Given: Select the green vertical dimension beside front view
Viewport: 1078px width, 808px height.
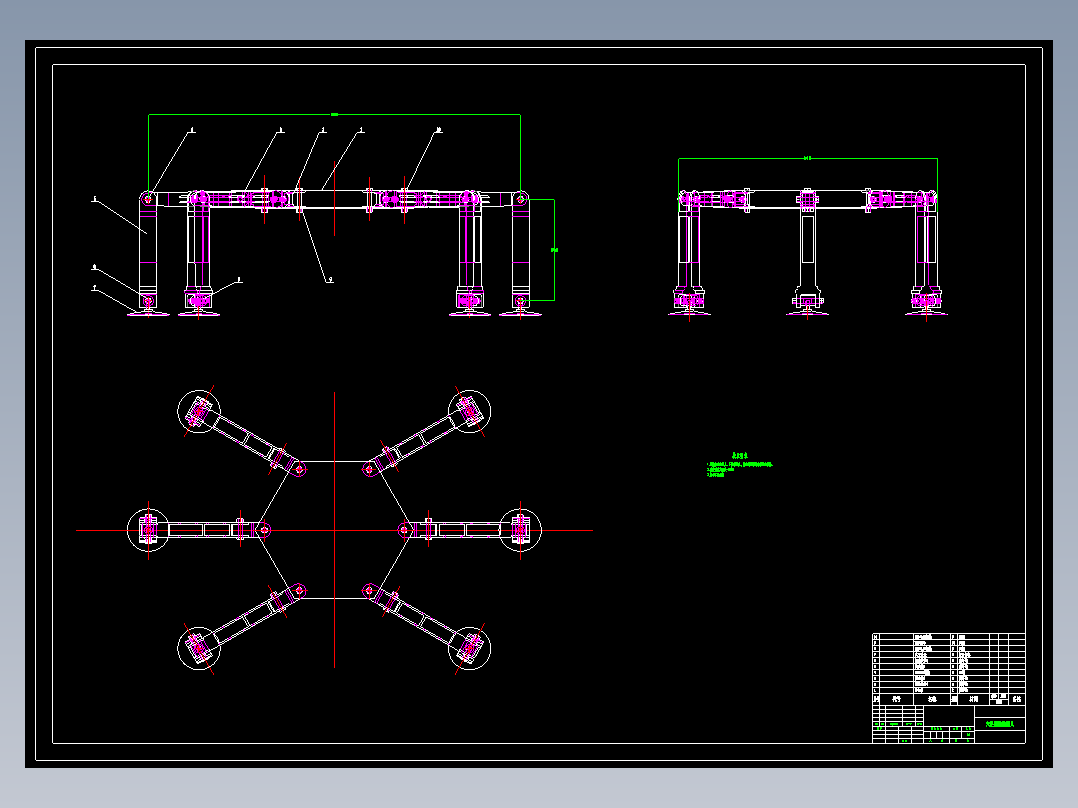Looking at the screenshot, I should (x=554, y=250).
